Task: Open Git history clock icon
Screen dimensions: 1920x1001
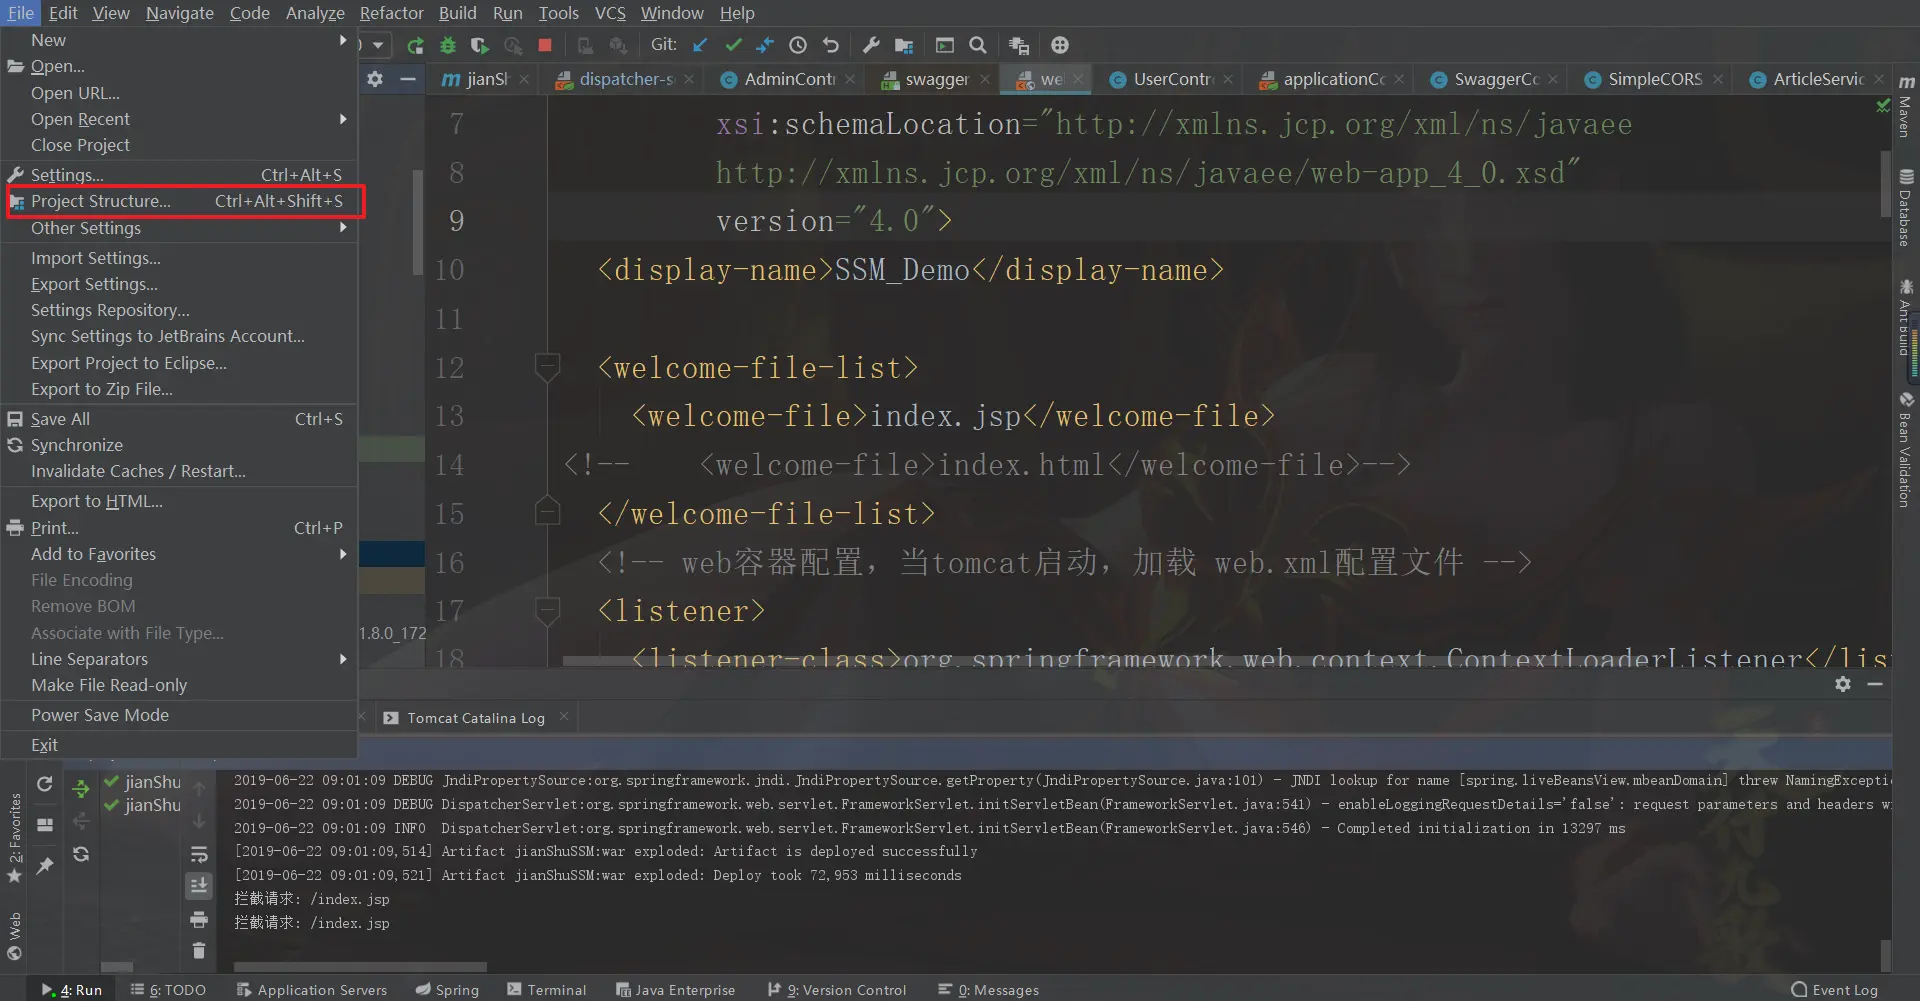Action: click(x=798, y=45)
